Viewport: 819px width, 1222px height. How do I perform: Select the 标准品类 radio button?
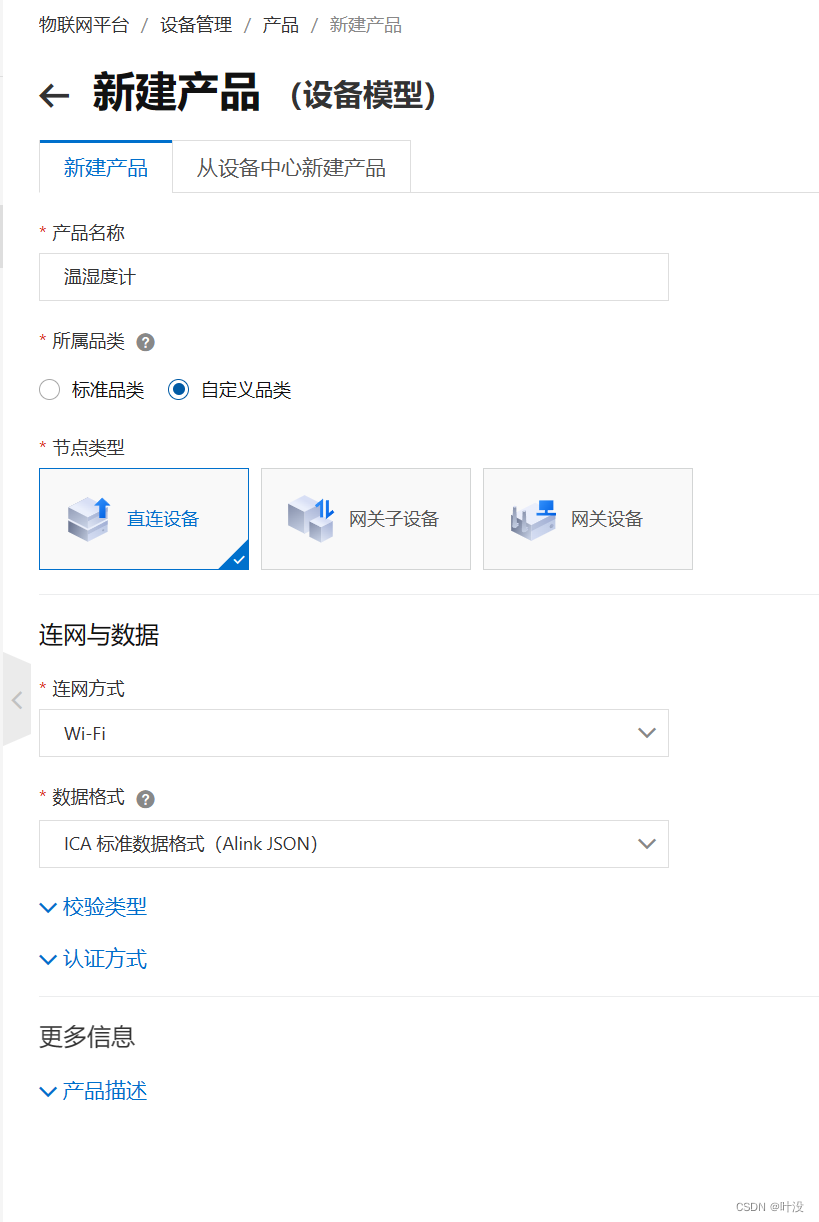49,390
